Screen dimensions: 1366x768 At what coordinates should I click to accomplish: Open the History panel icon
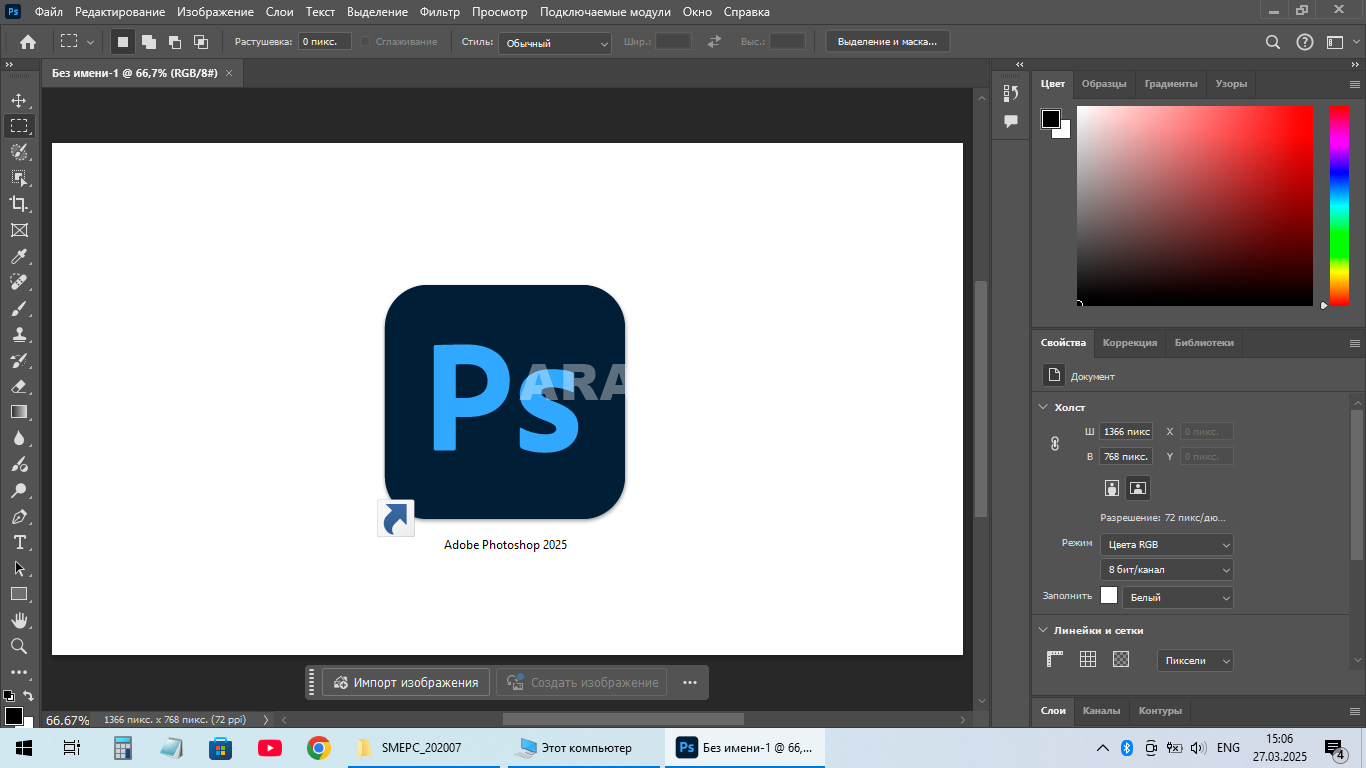coord(1011,93)
